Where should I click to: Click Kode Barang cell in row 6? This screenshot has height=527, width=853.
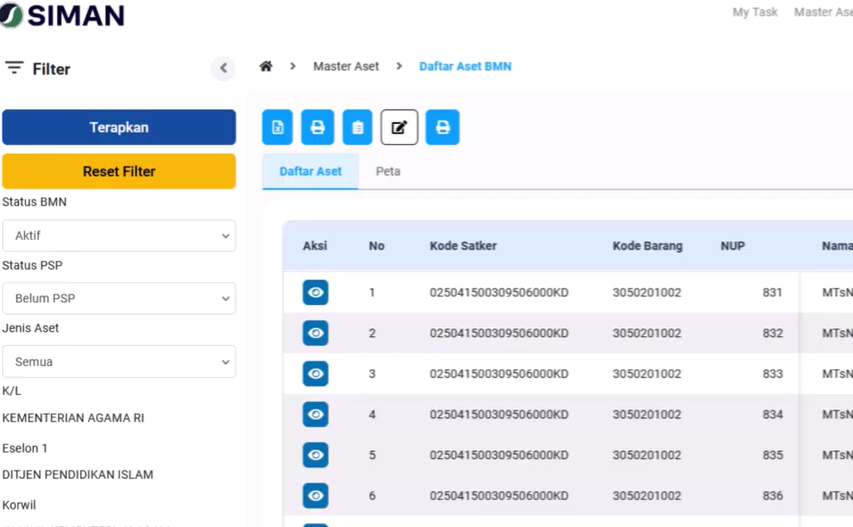click(x=647, y=495)
